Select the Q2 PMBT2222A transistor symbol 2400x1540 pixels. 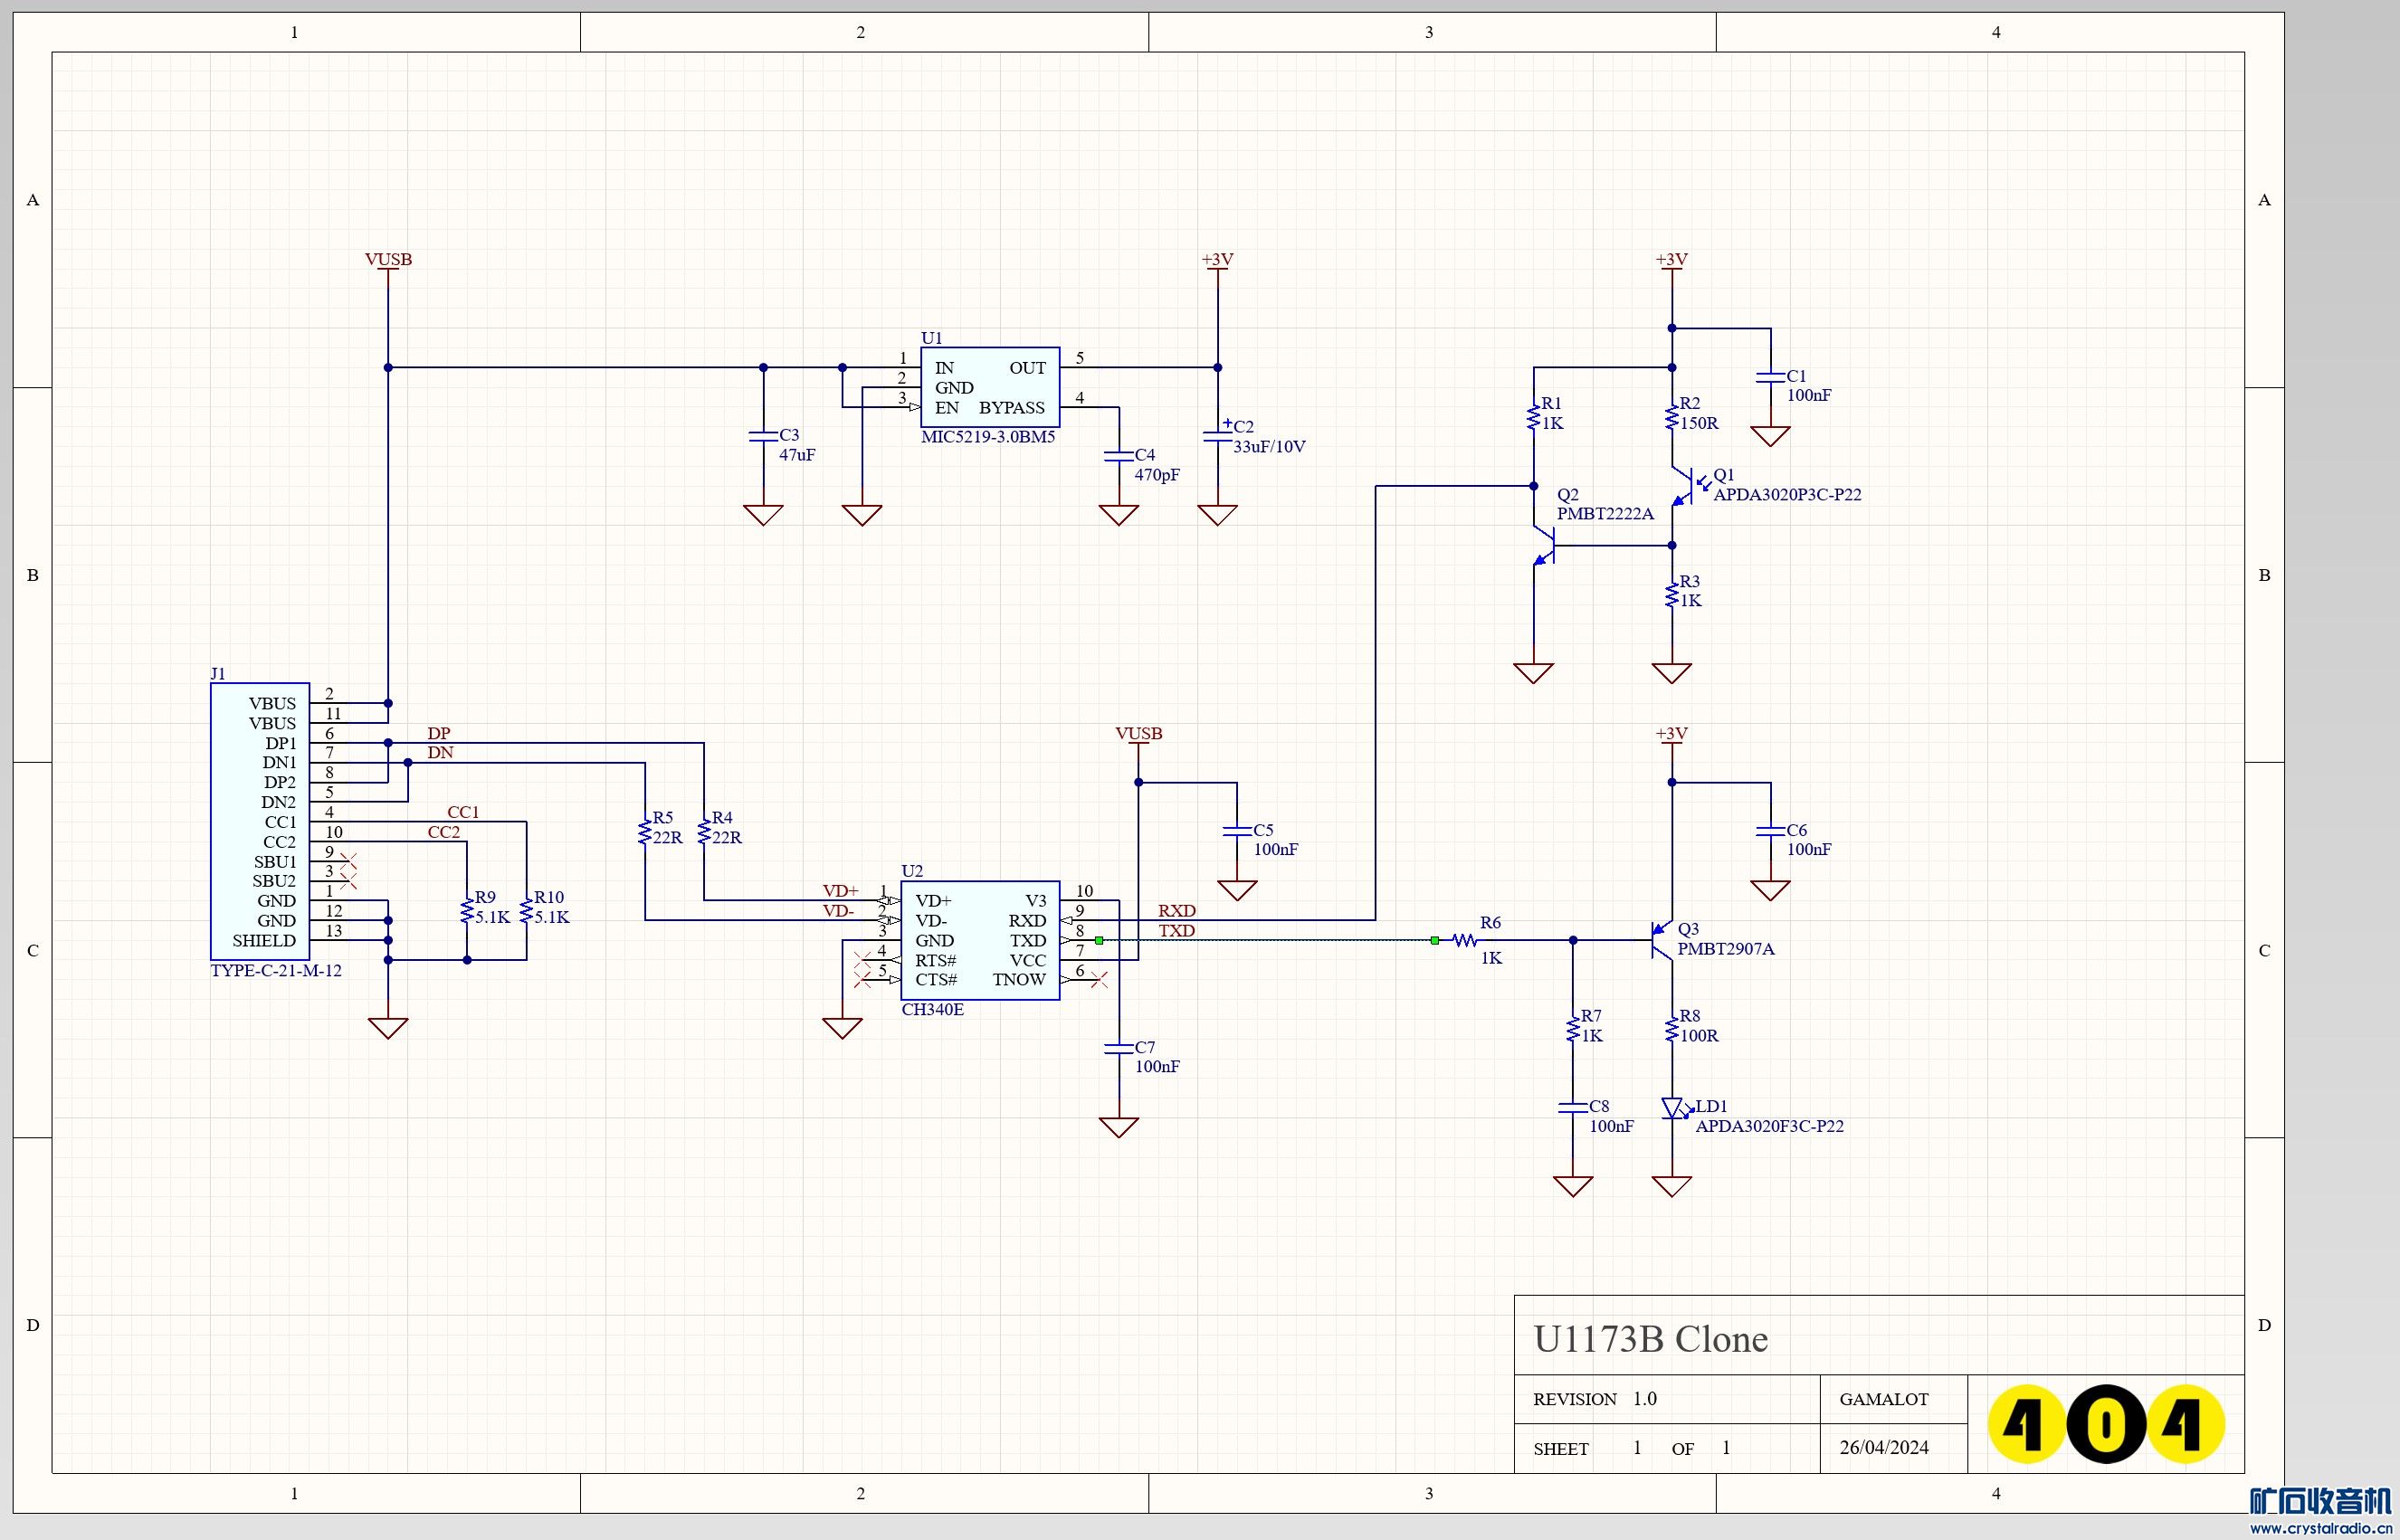coord(1545,545)
